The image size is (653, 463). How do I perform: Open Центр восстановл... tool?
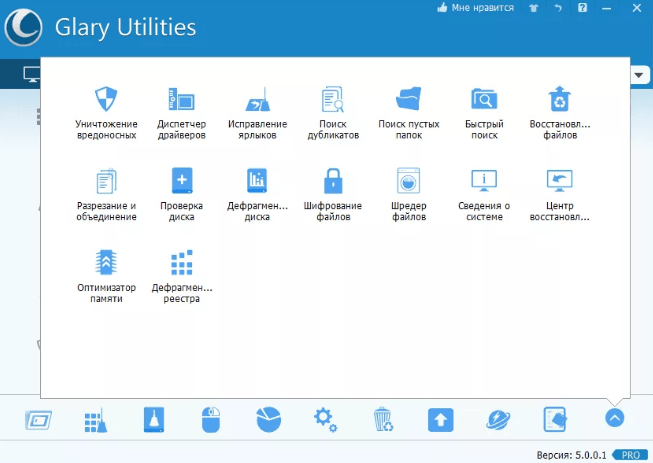[x=560, y=194]
